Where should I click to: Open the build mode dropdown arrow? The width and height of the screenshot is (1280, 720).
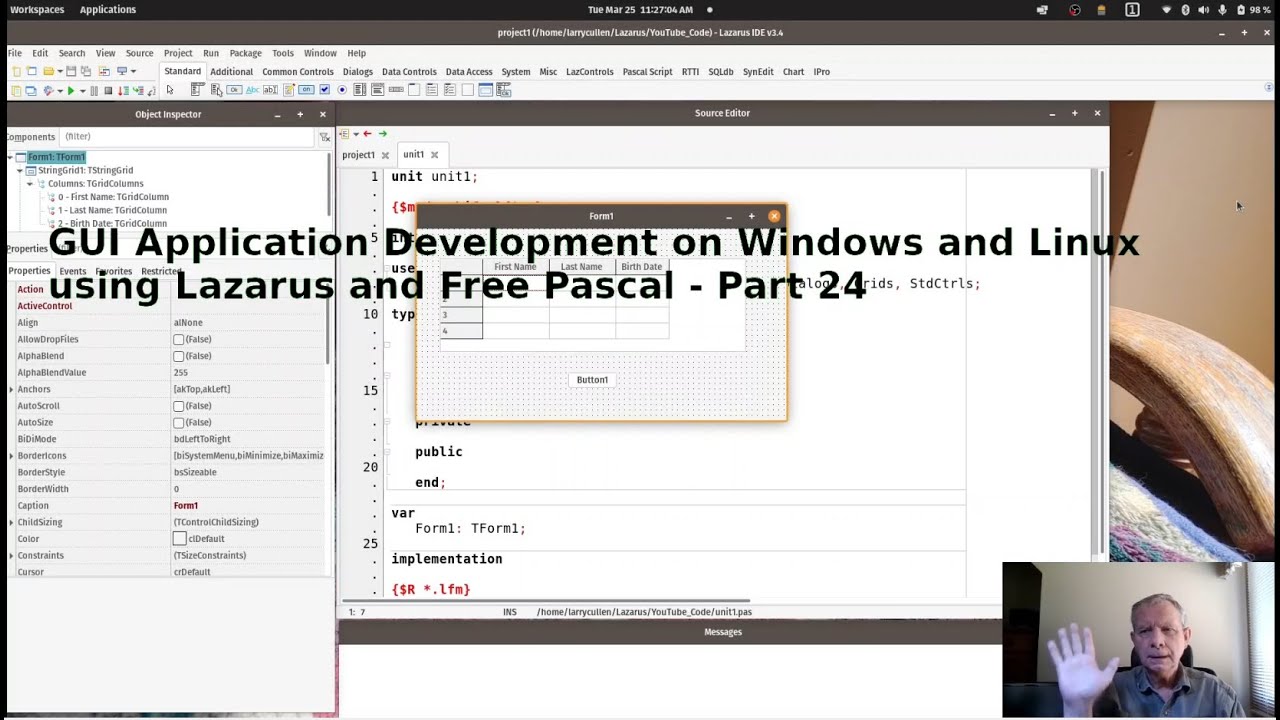[x=60, y=91]
